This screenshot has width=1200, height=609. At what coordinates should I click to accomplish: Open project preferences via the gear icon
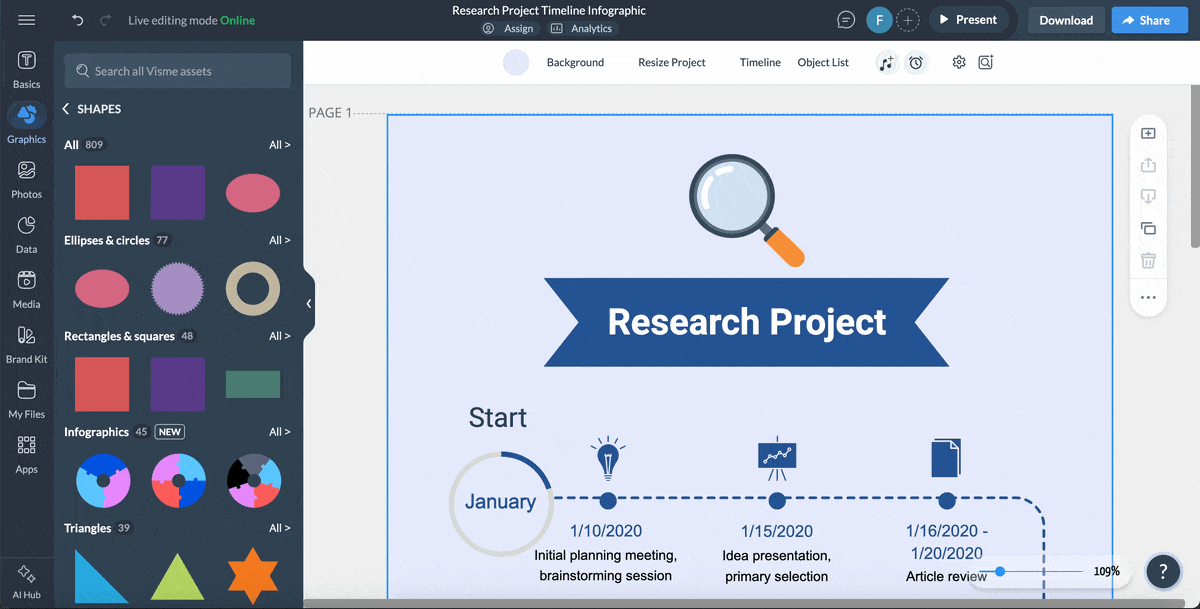point(958,62)
